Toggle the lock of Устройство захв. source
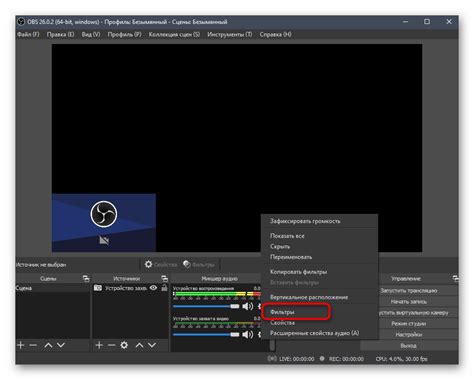474x380 pixels. [164, 288]
